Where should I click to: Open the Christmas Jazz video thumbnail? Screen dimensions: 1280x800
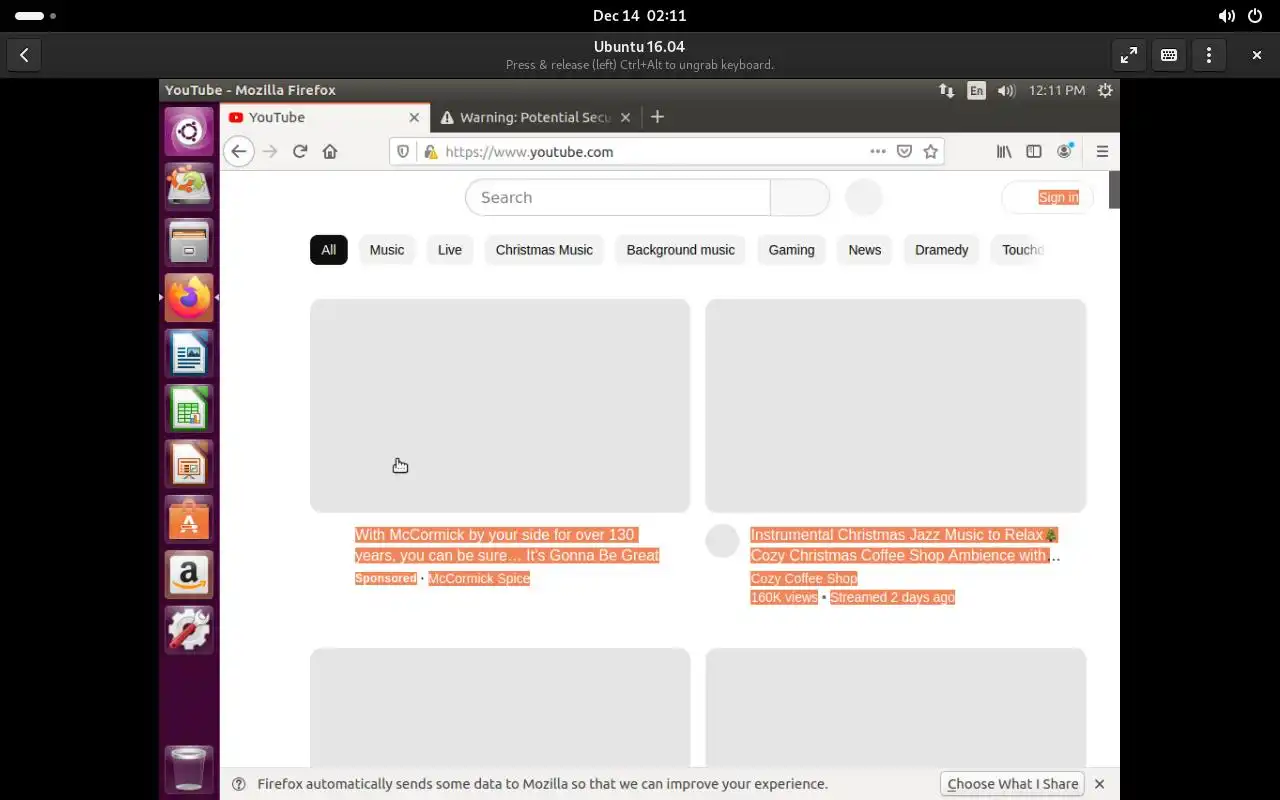click(896, 406)
